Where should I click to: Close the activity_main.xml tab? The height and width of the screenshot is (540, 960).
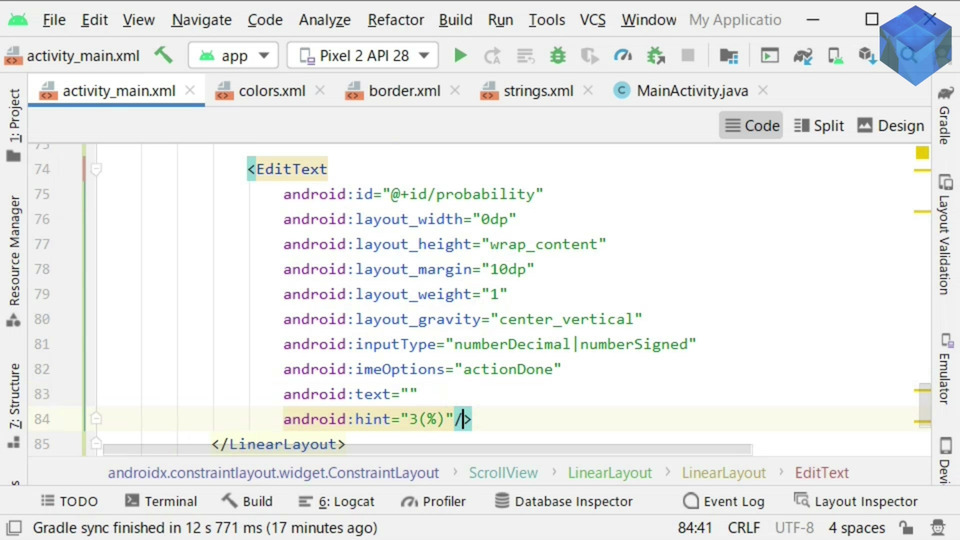pos(190,90)
